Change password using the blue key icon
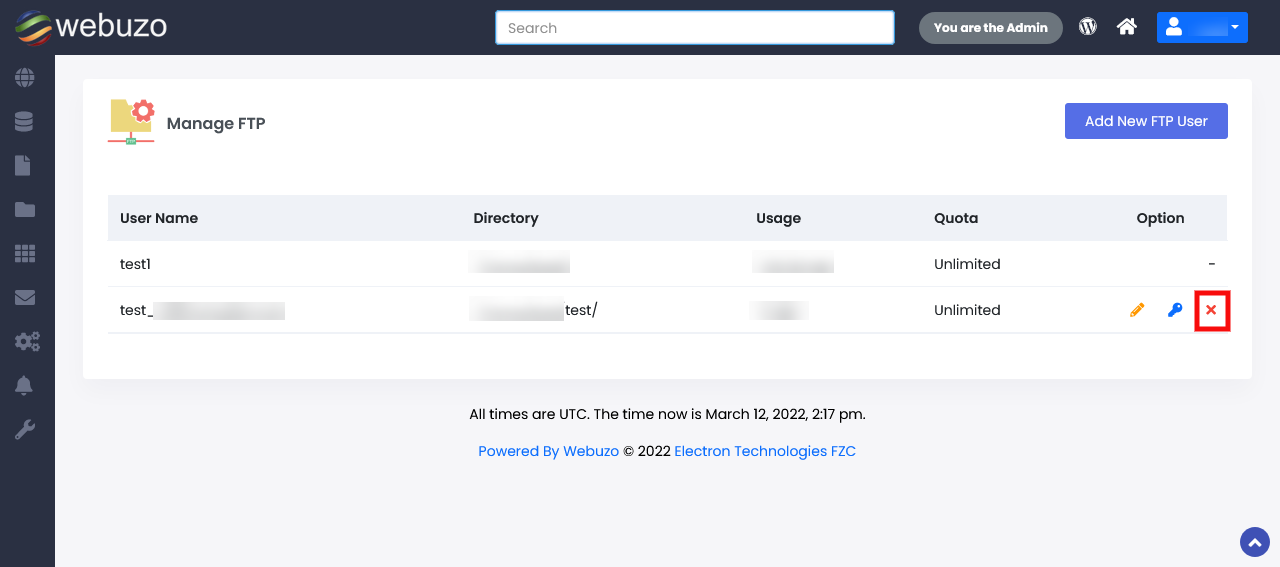The width and height of the screenshot is (1280, 567). point(1175,310)
